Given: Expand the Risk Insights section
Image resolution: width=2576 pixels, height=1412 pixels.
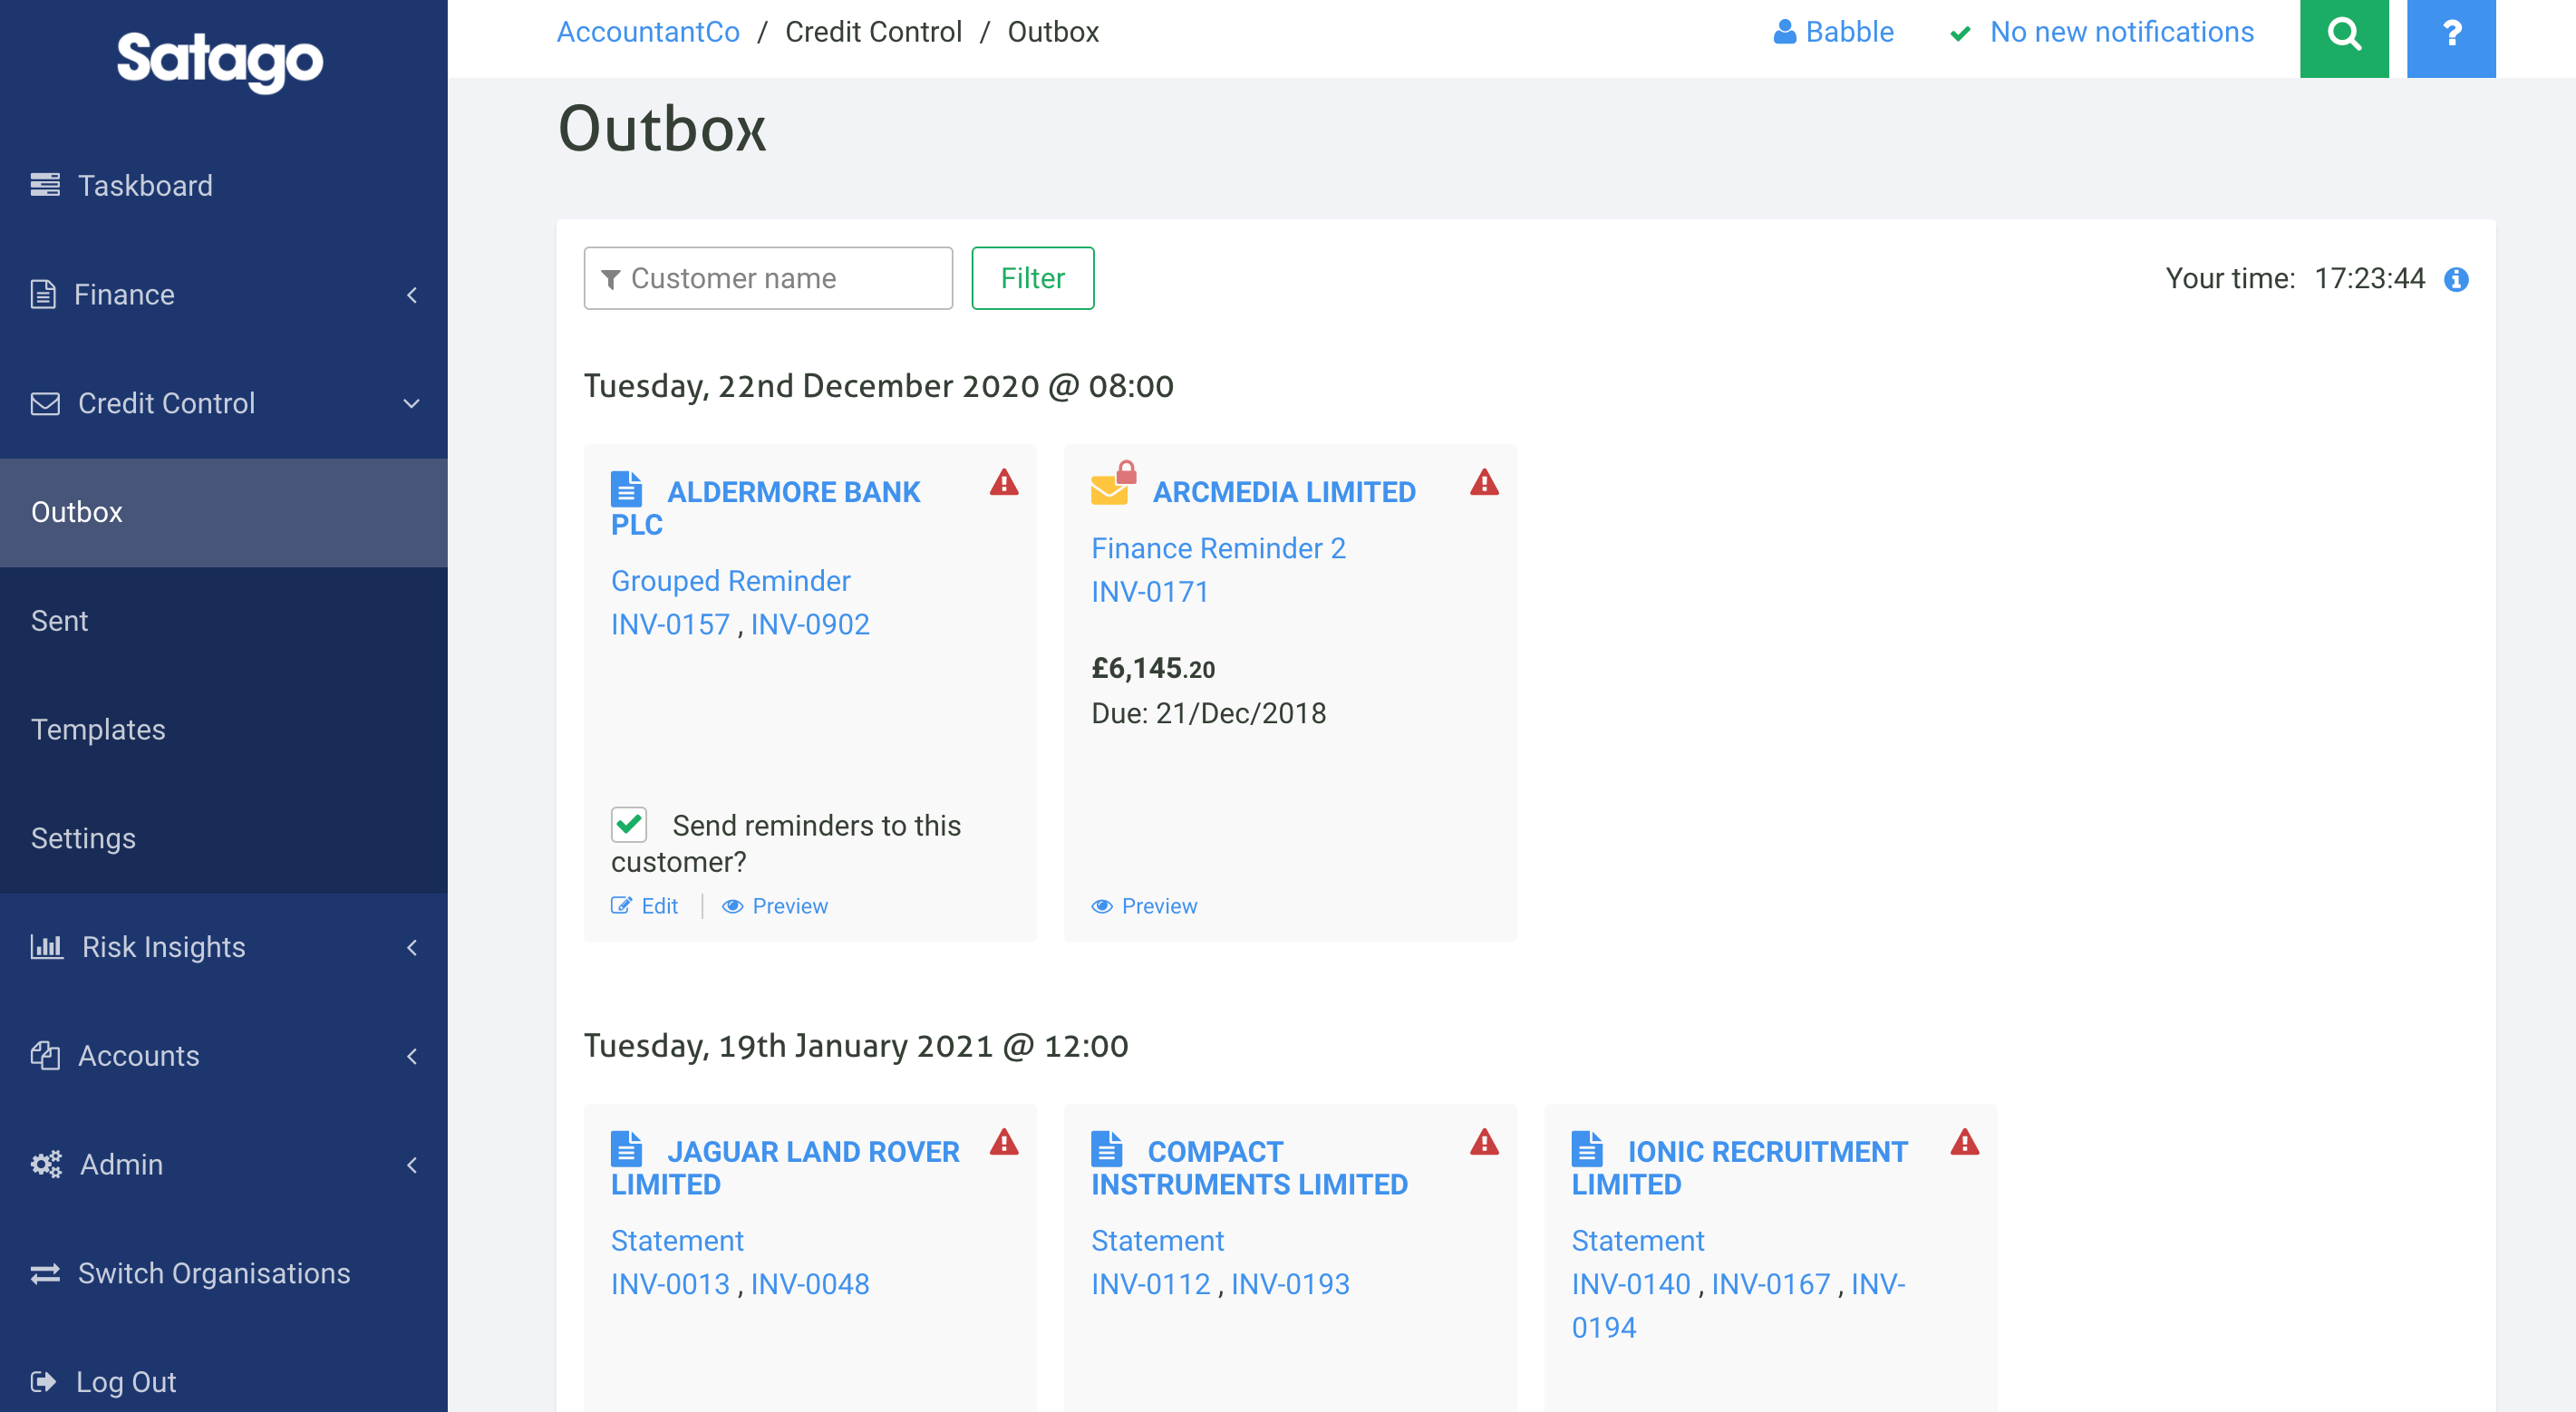Looking at the screenshot, I should (x=412, y=947).
